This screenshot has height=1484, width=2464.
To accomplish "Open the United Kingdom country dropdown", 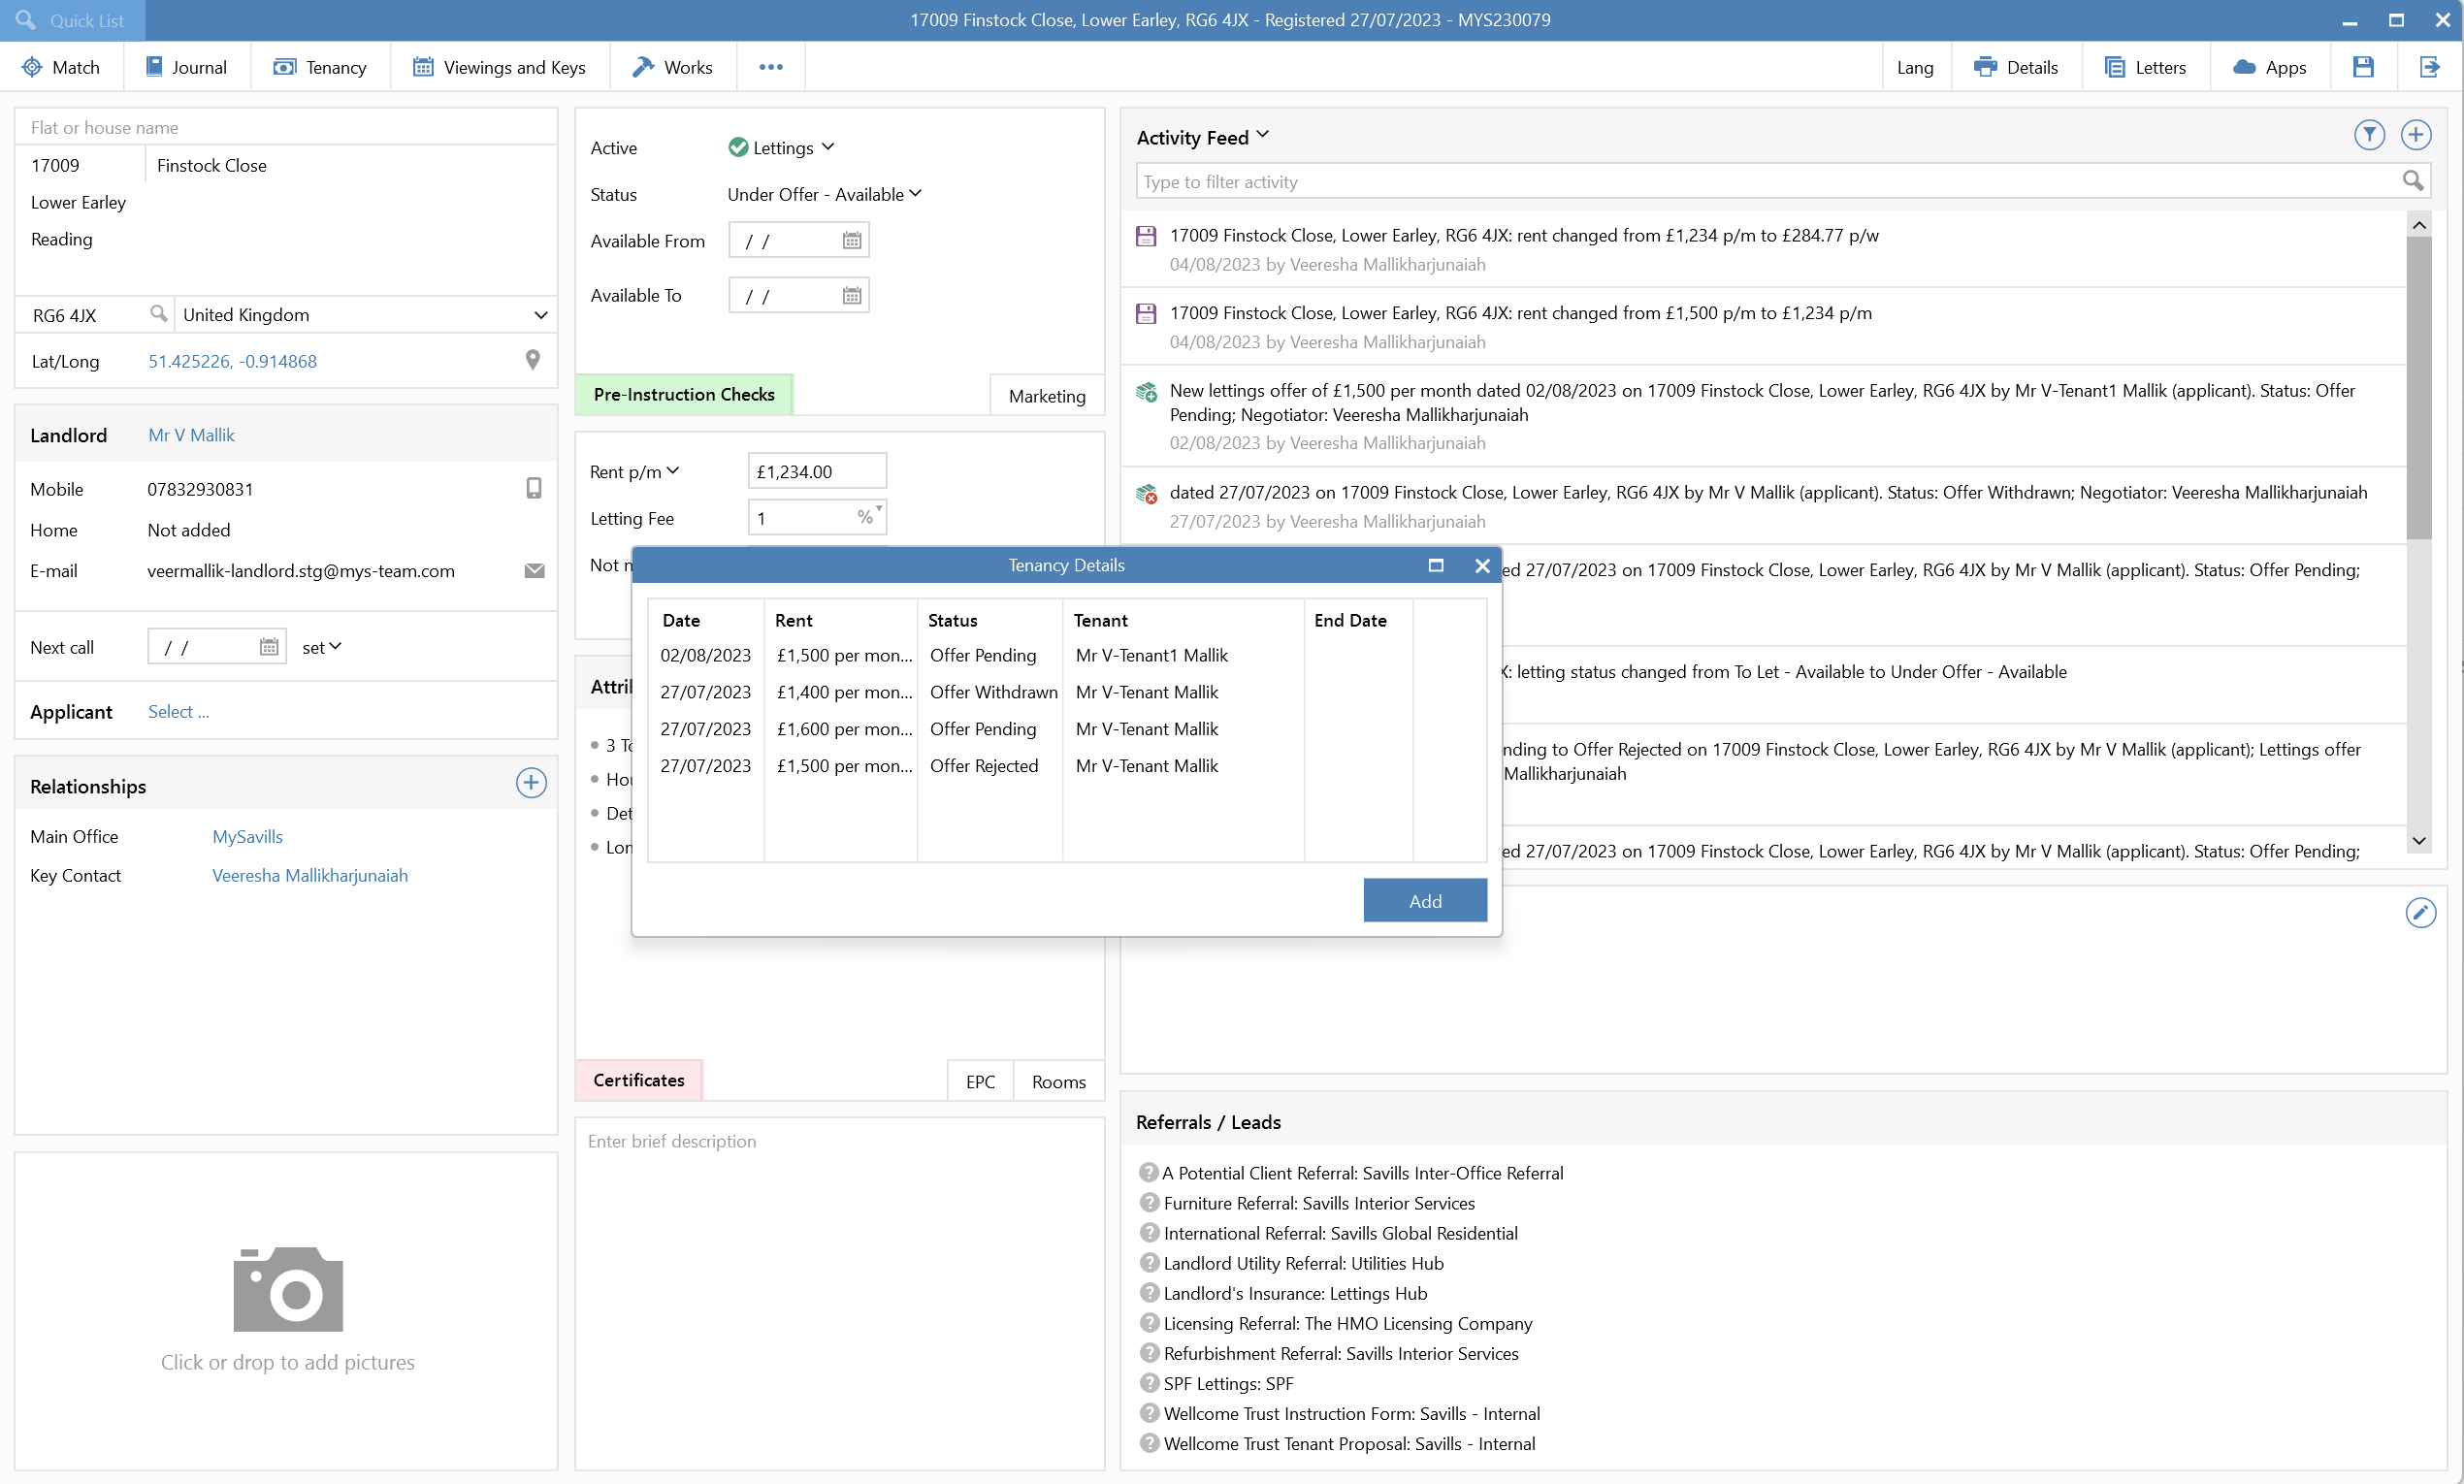I will [540, 314].
